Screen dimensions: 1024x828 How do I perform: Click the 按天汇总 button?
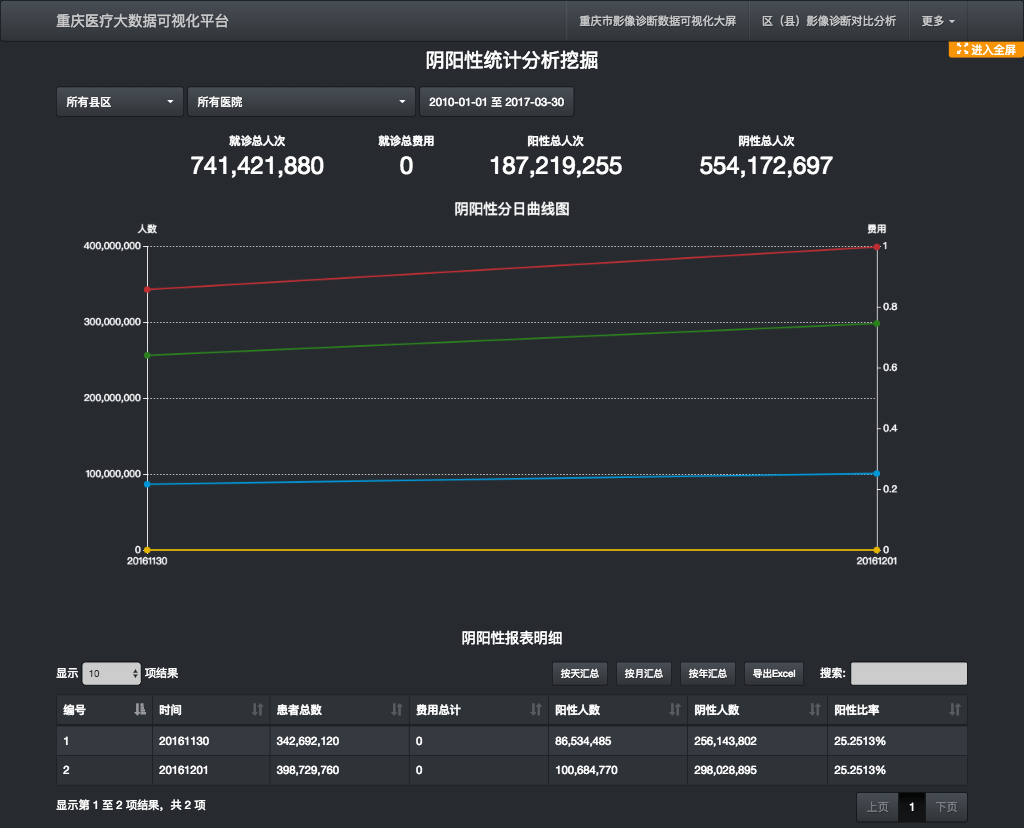coord(580,674)
